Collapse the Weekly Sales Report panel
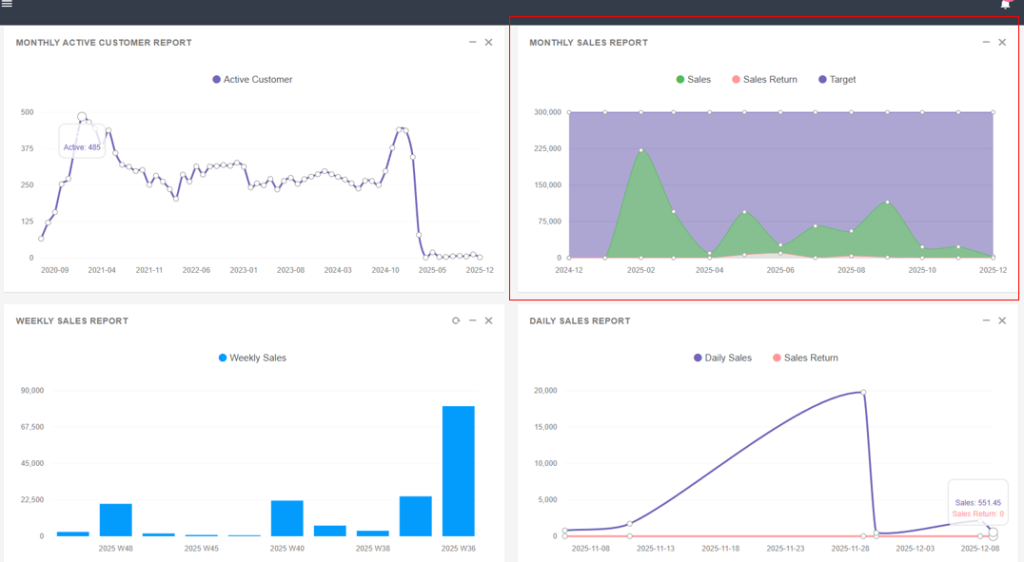The image size is (1024, 562). pos(472,321)
